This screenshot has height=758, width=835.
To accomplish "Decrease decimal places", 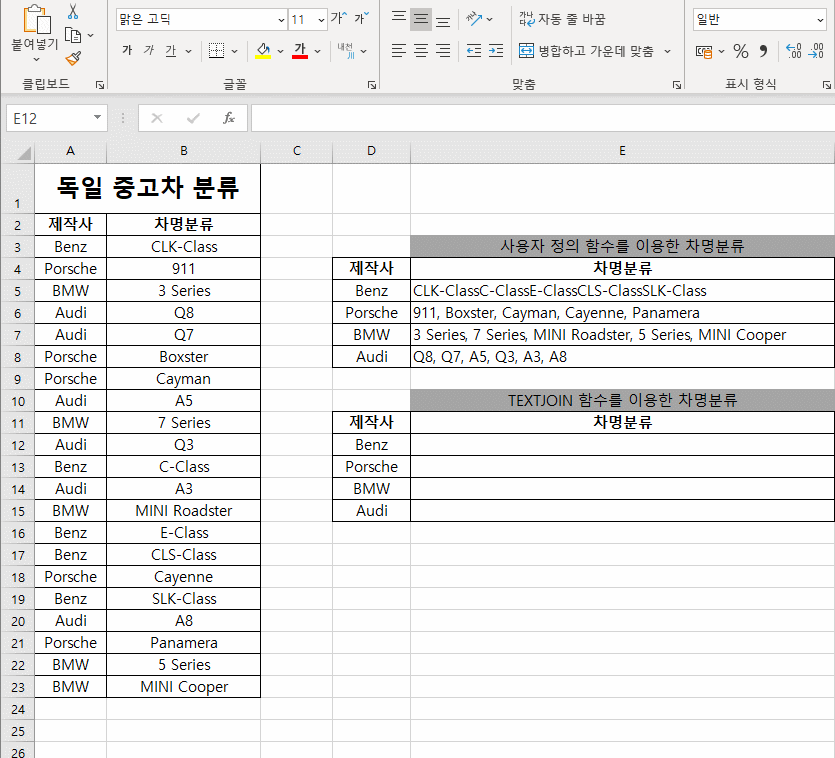I will pos(816,51).
